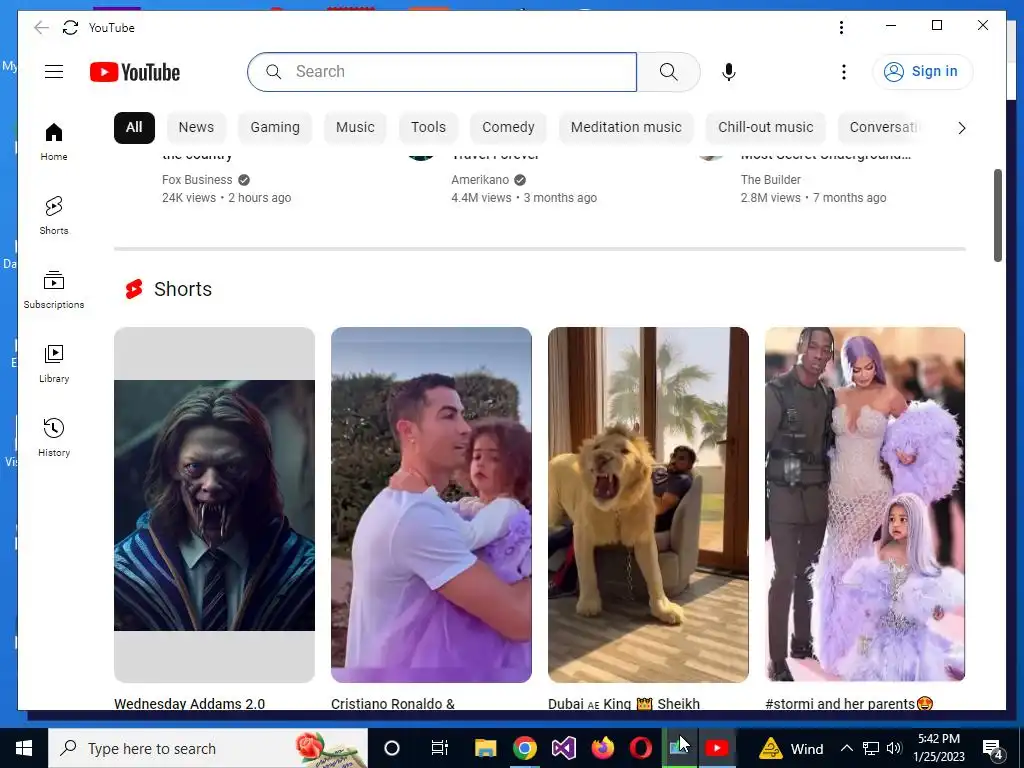Screen dimensions: 1024x768
Task: Click the taskbar search box
Action: click(x=208, y=748)
